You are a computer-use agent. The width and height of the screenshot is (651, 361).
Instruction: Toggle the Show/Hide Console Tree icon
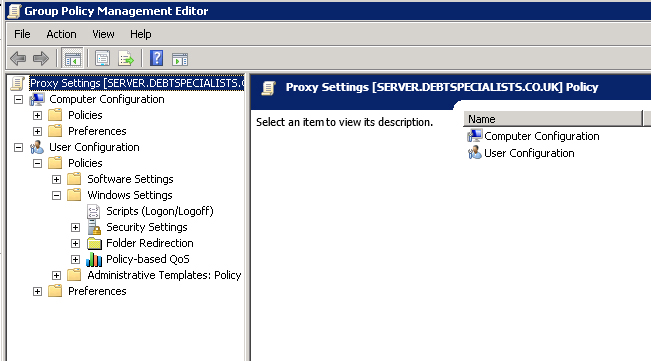[72, 59]
